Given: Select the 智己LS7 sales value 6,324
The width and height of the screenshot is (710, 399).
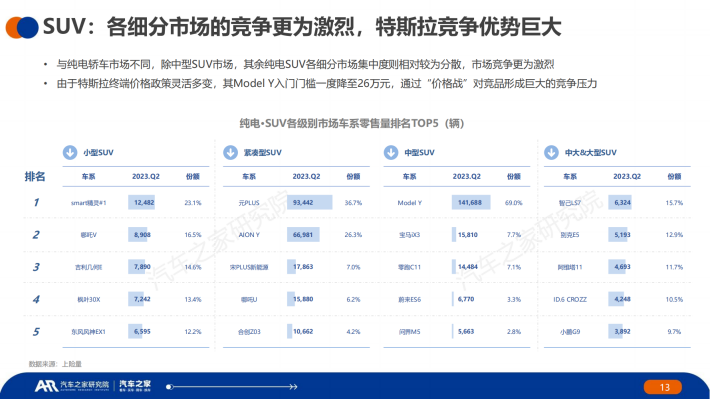Looking at the screenshot, I should (622, 202).
